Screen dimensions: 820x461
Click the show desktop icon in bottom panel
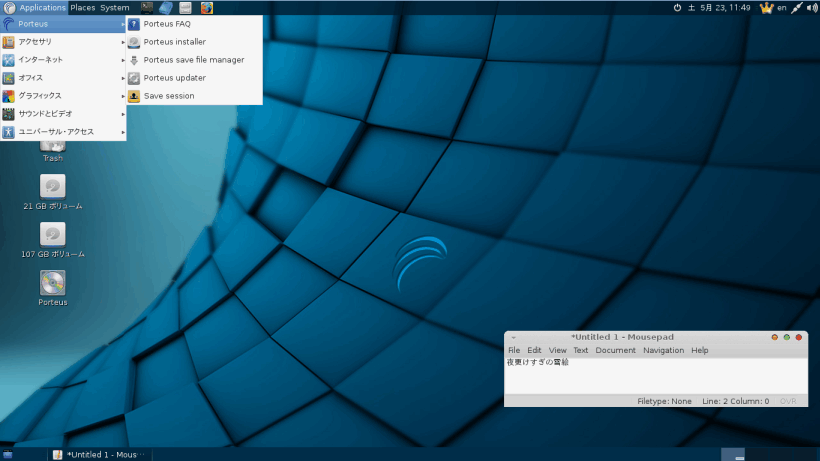click(7, 455)
